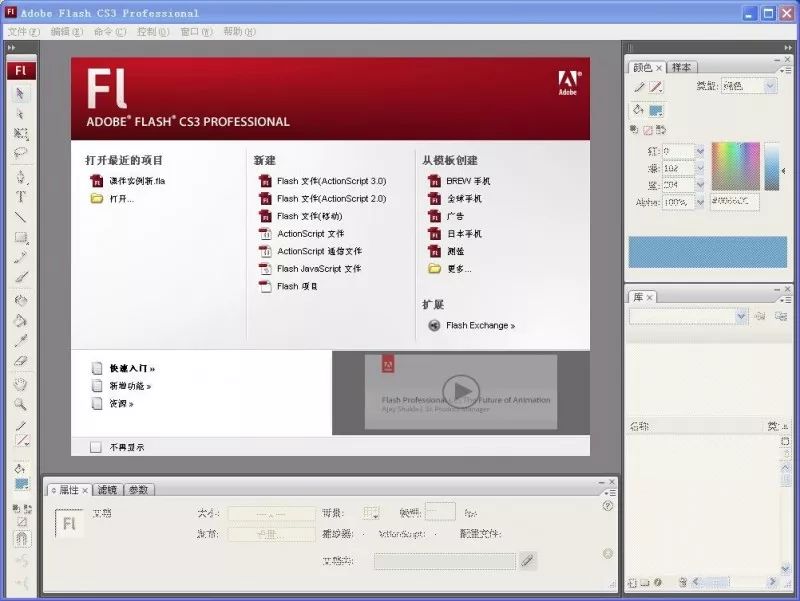Switch to the 样本 swatches tab
This screenshot has width=800, height=601.
(681, 66)
